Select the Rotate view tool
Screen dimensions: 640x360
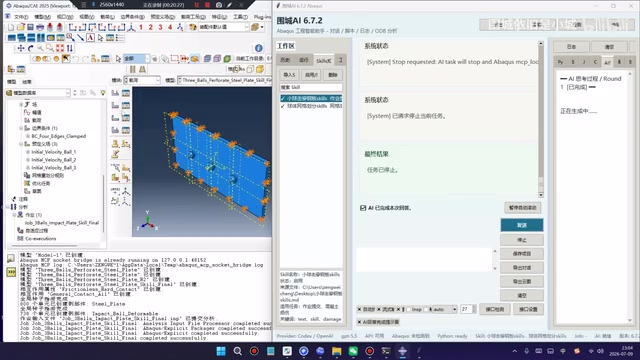coord(31,48)
